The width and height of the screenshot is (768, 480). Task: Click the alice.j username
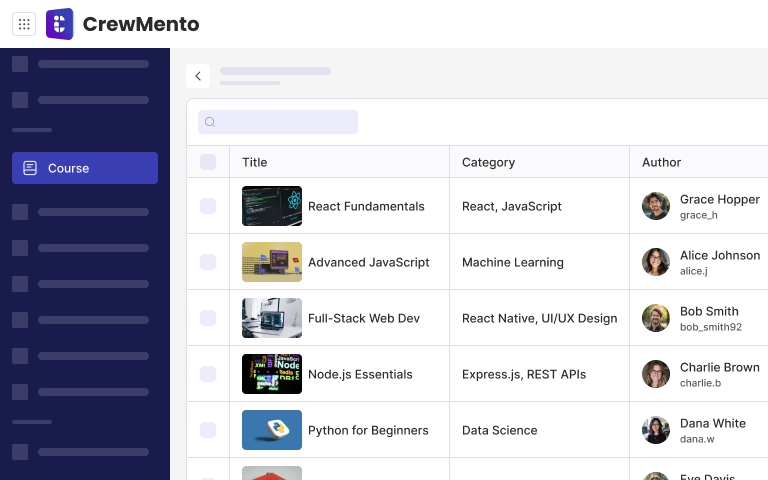[694, 271]
